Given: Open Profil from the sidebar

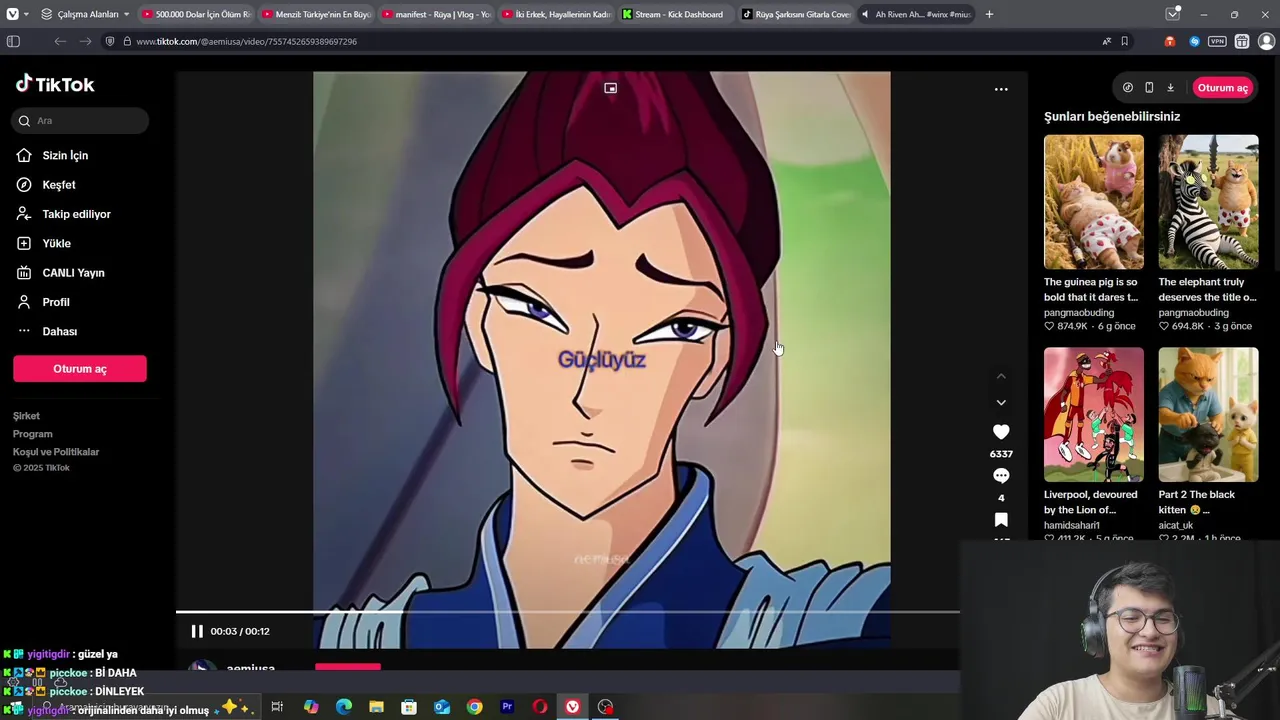Looking at the screenshot, I should tap(56, 302).
